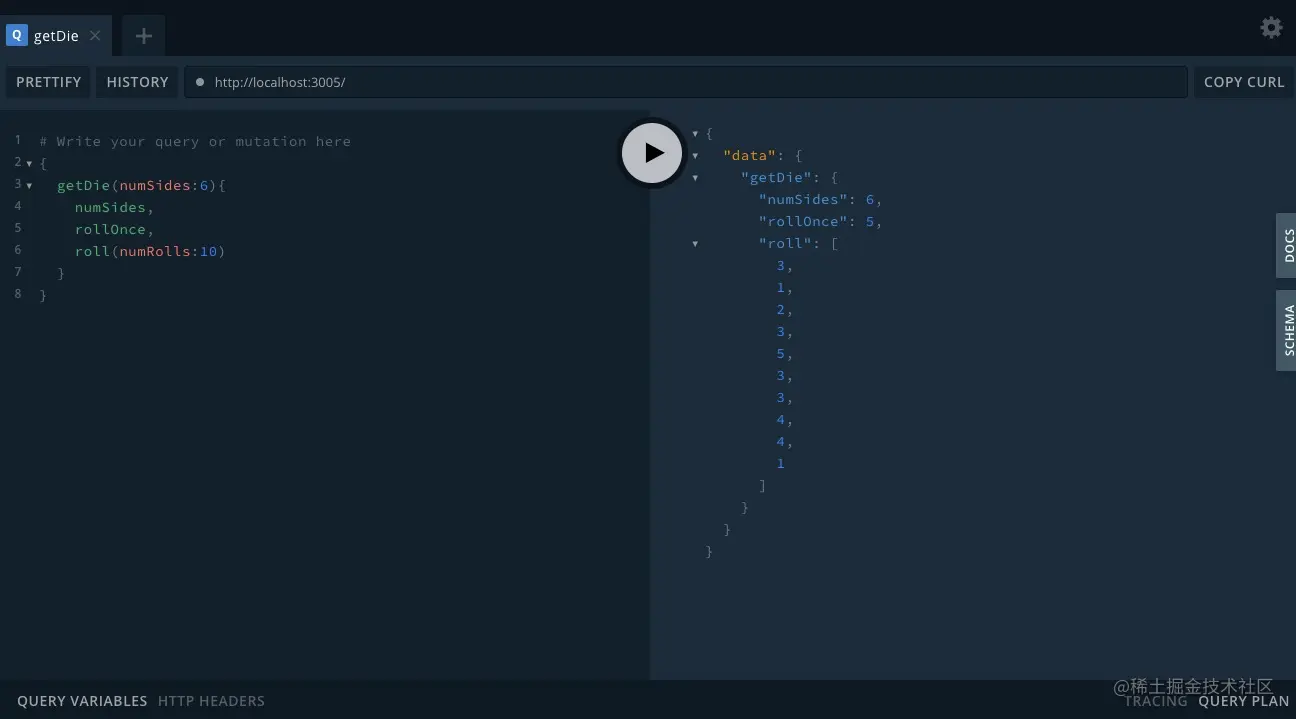This screenshot has height=719, width=1296.
Task: Click the last roll value 1
Action: [781, 463]
